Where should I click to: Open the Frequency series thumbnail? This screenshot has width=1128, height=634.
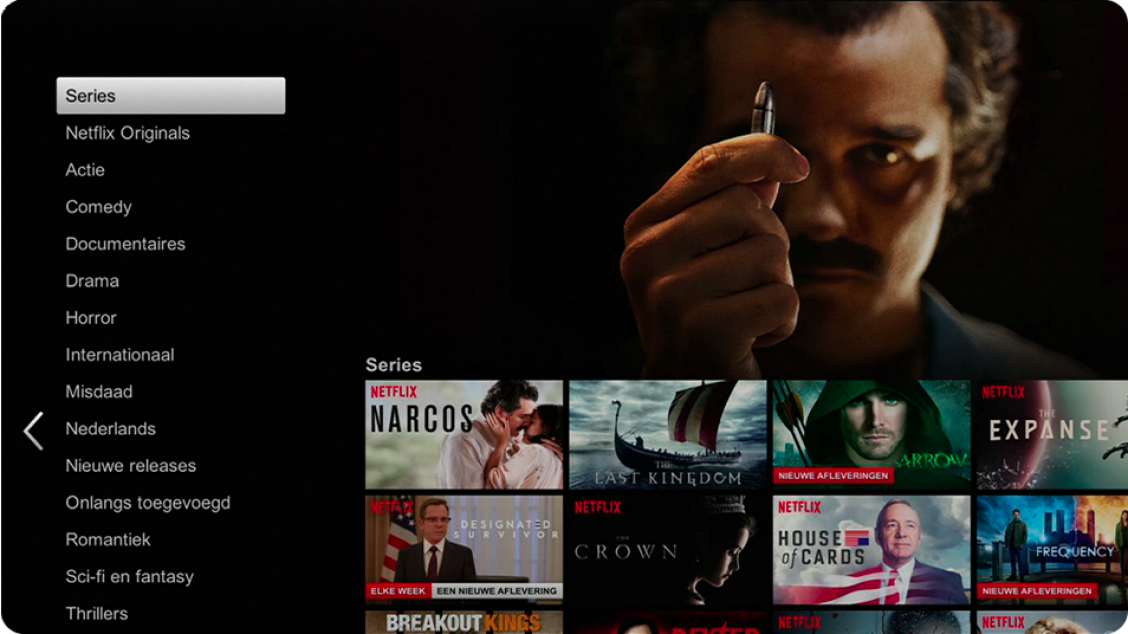click(x=1052, y=550)
